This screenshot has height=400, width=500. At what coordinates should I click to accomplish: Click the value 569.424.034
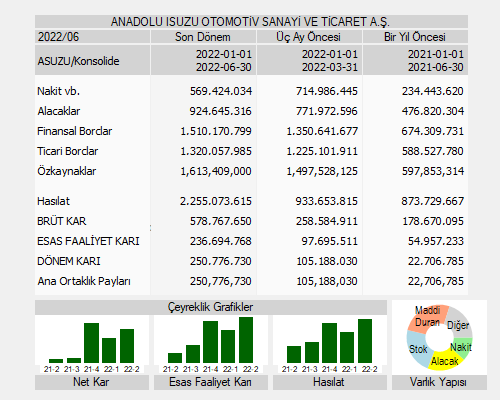(221, 91)
